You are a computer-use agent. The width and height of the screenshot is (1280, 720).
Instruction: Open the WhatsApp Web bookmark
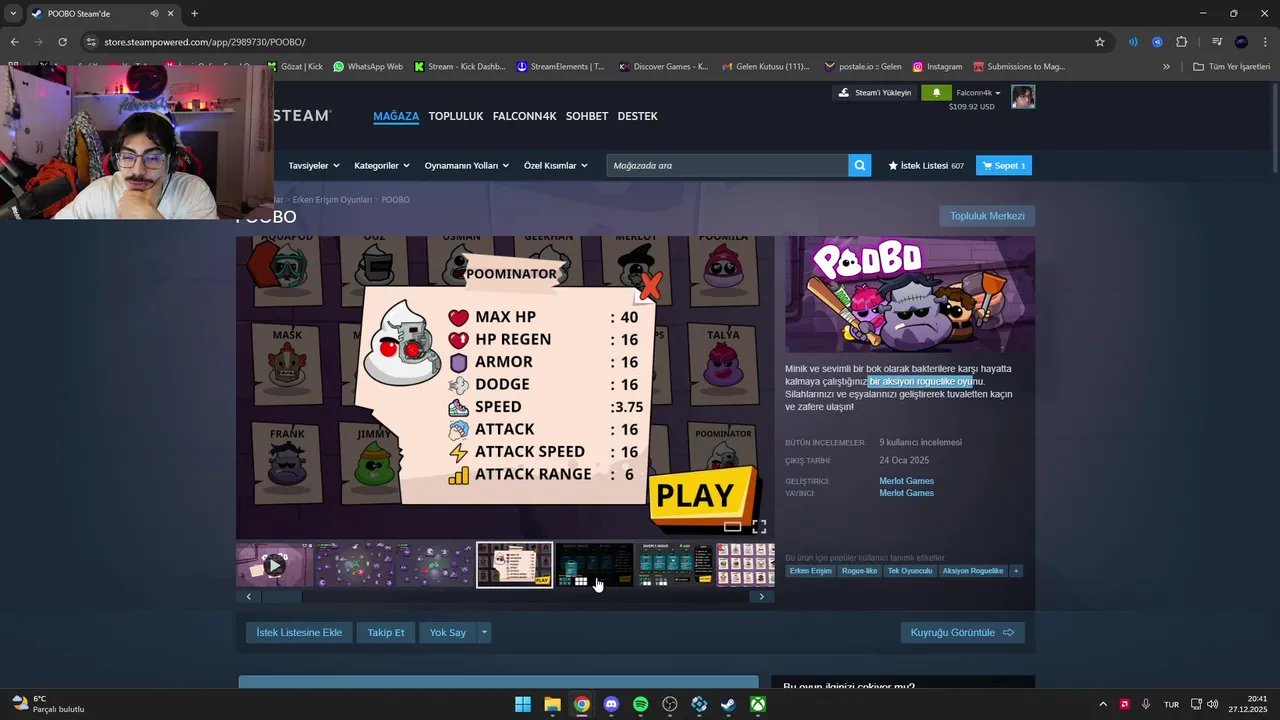[368, 67]
